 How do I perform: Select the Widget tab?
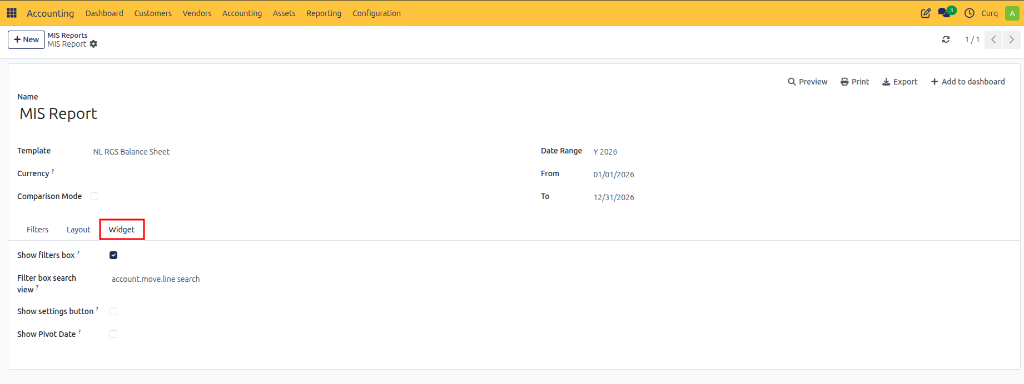[121, 230]
